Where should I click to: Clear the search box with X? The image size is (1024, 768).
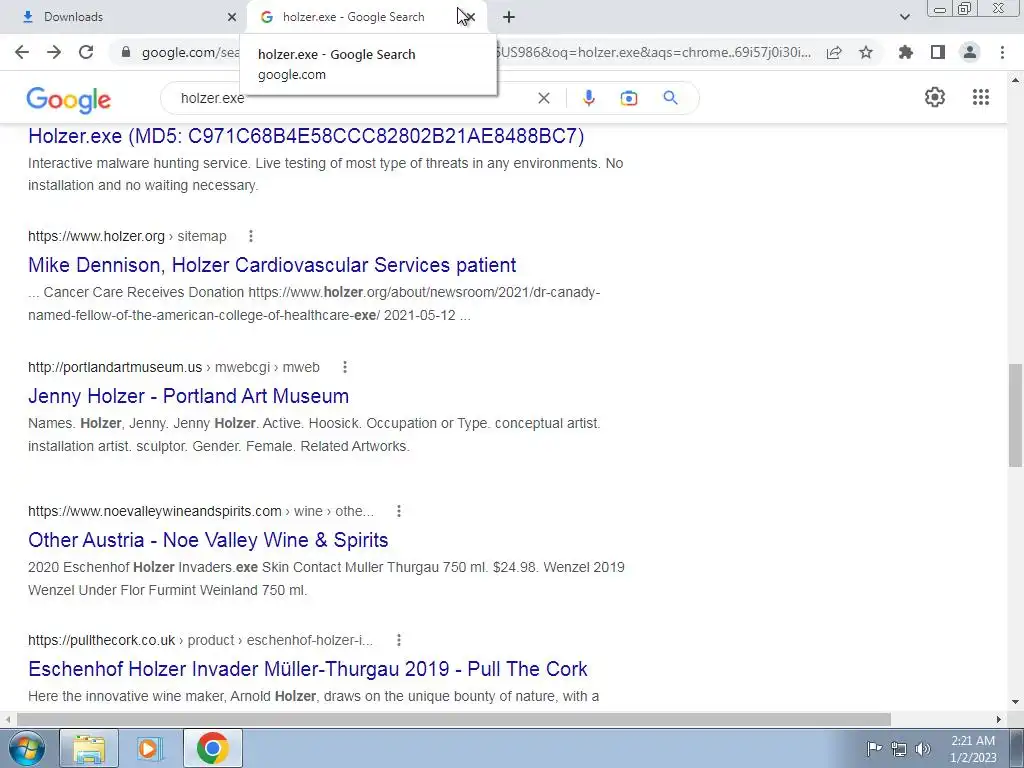(x=543, y=98)
